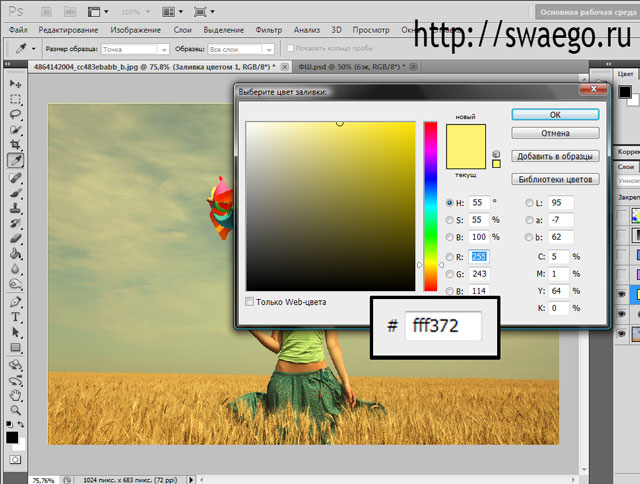Select the 3D Camera Rotate tool

(x=16, y=380)
